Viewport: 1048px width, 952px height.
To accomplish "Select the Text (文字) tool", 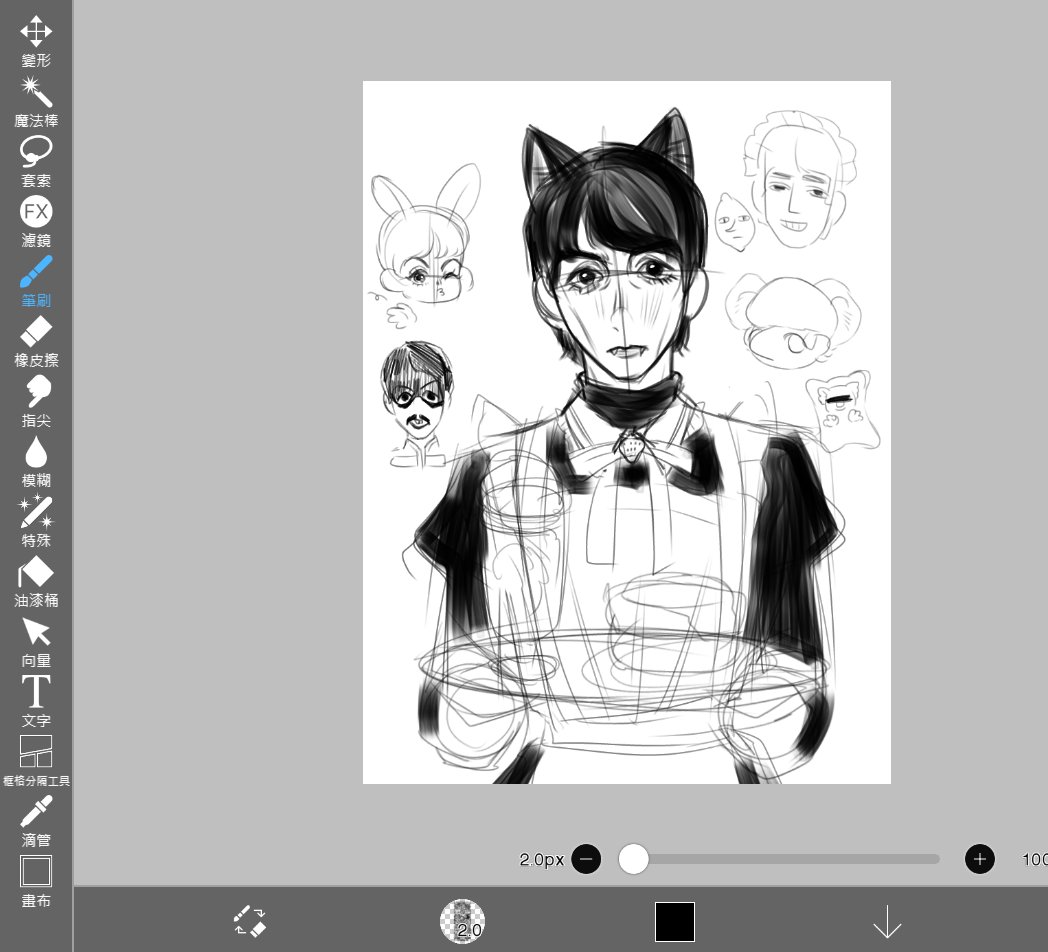I will coord(35,701).
